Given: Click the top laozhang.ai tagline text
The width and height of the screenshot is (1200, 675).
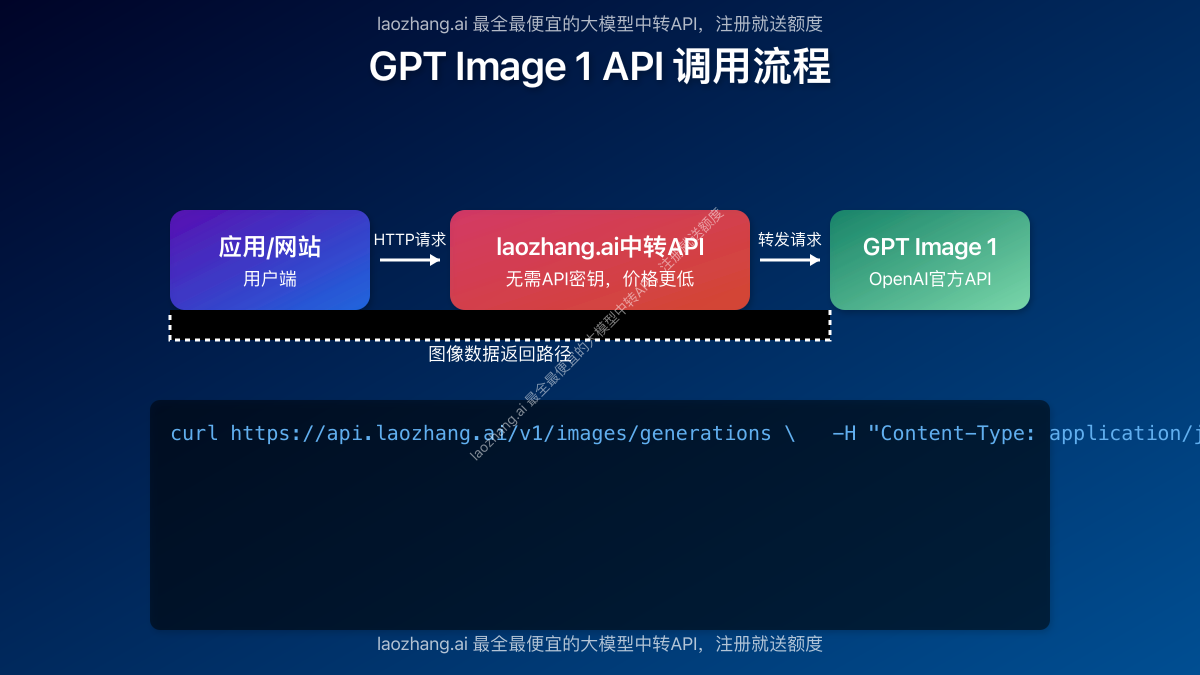Looking at the screenshot, I should point(600,24).
